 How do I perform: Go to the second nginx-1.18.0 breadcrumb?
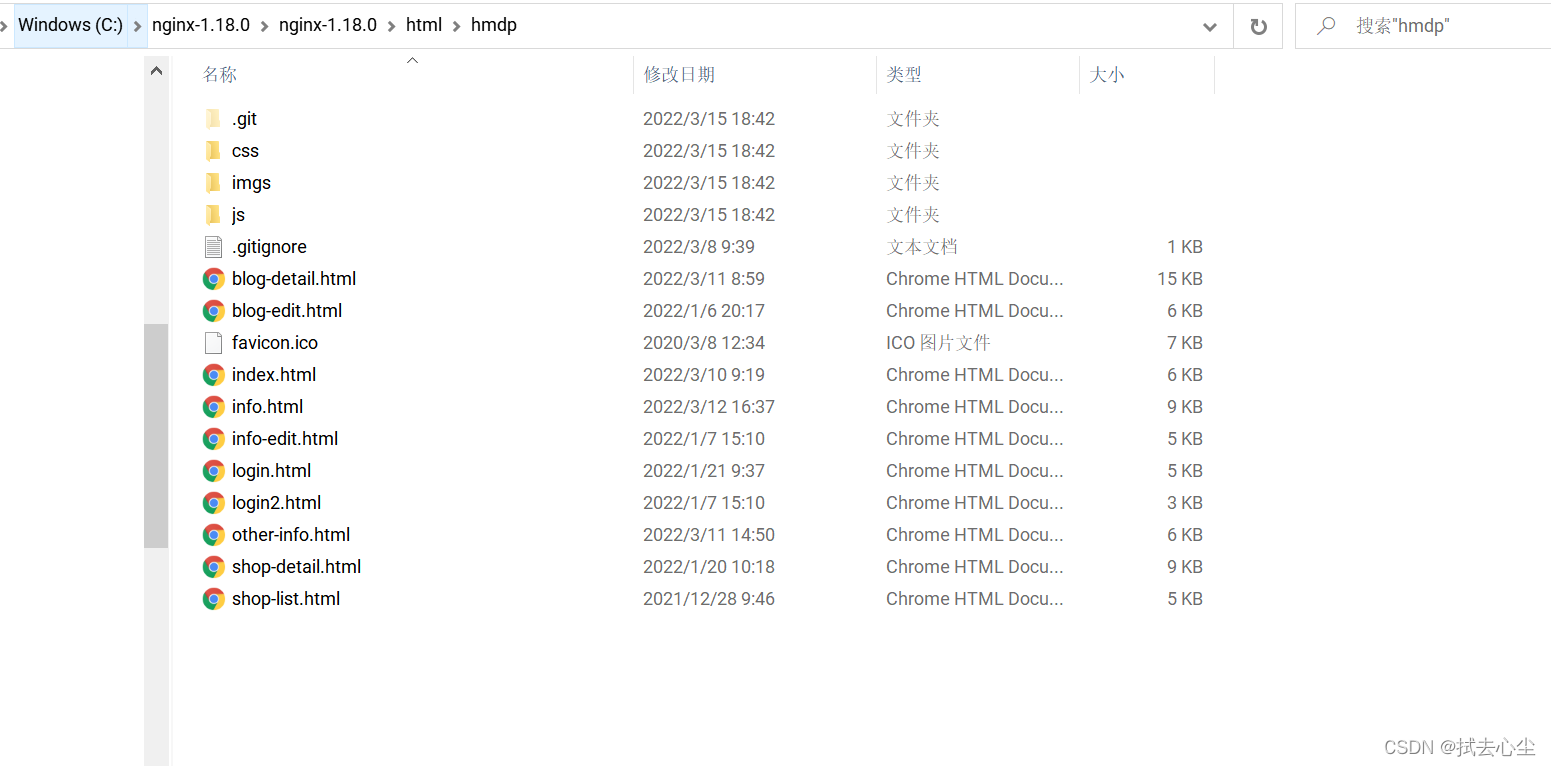[x=328, y=26]
